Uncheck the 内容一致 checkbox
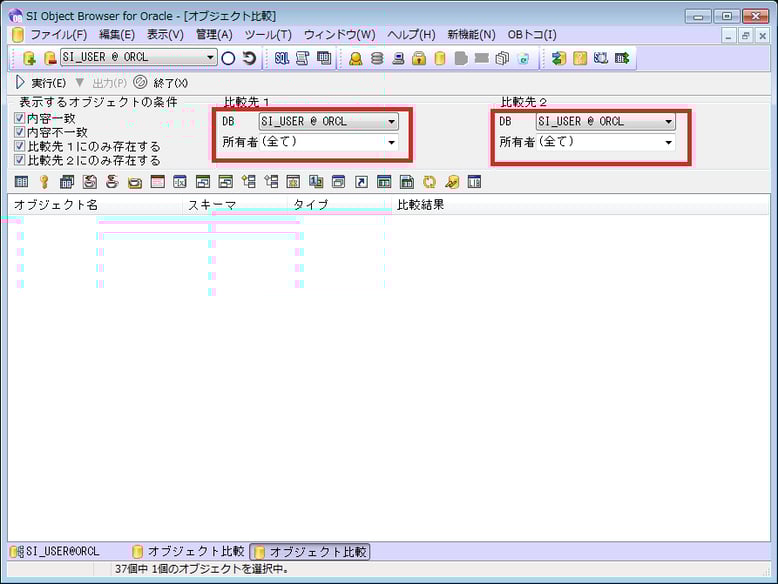Image resolution: width=778 pixels, height=584 pixels. tap(20, 118)
